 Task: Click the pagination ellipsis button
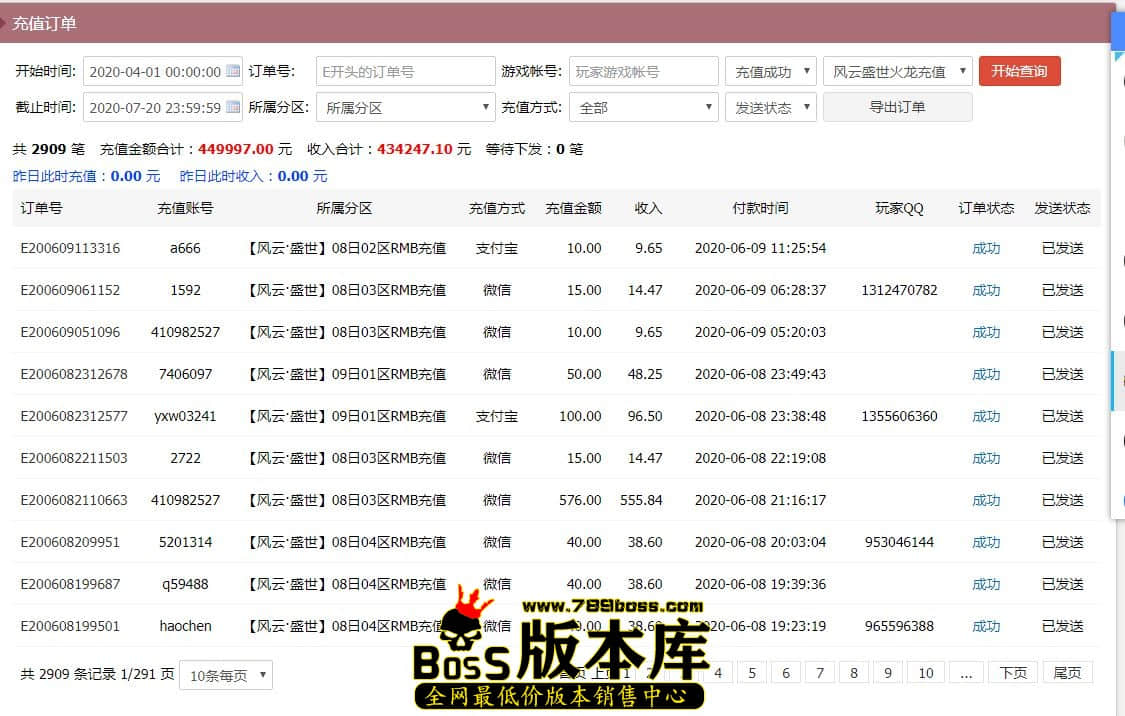[x=965, y=673]
